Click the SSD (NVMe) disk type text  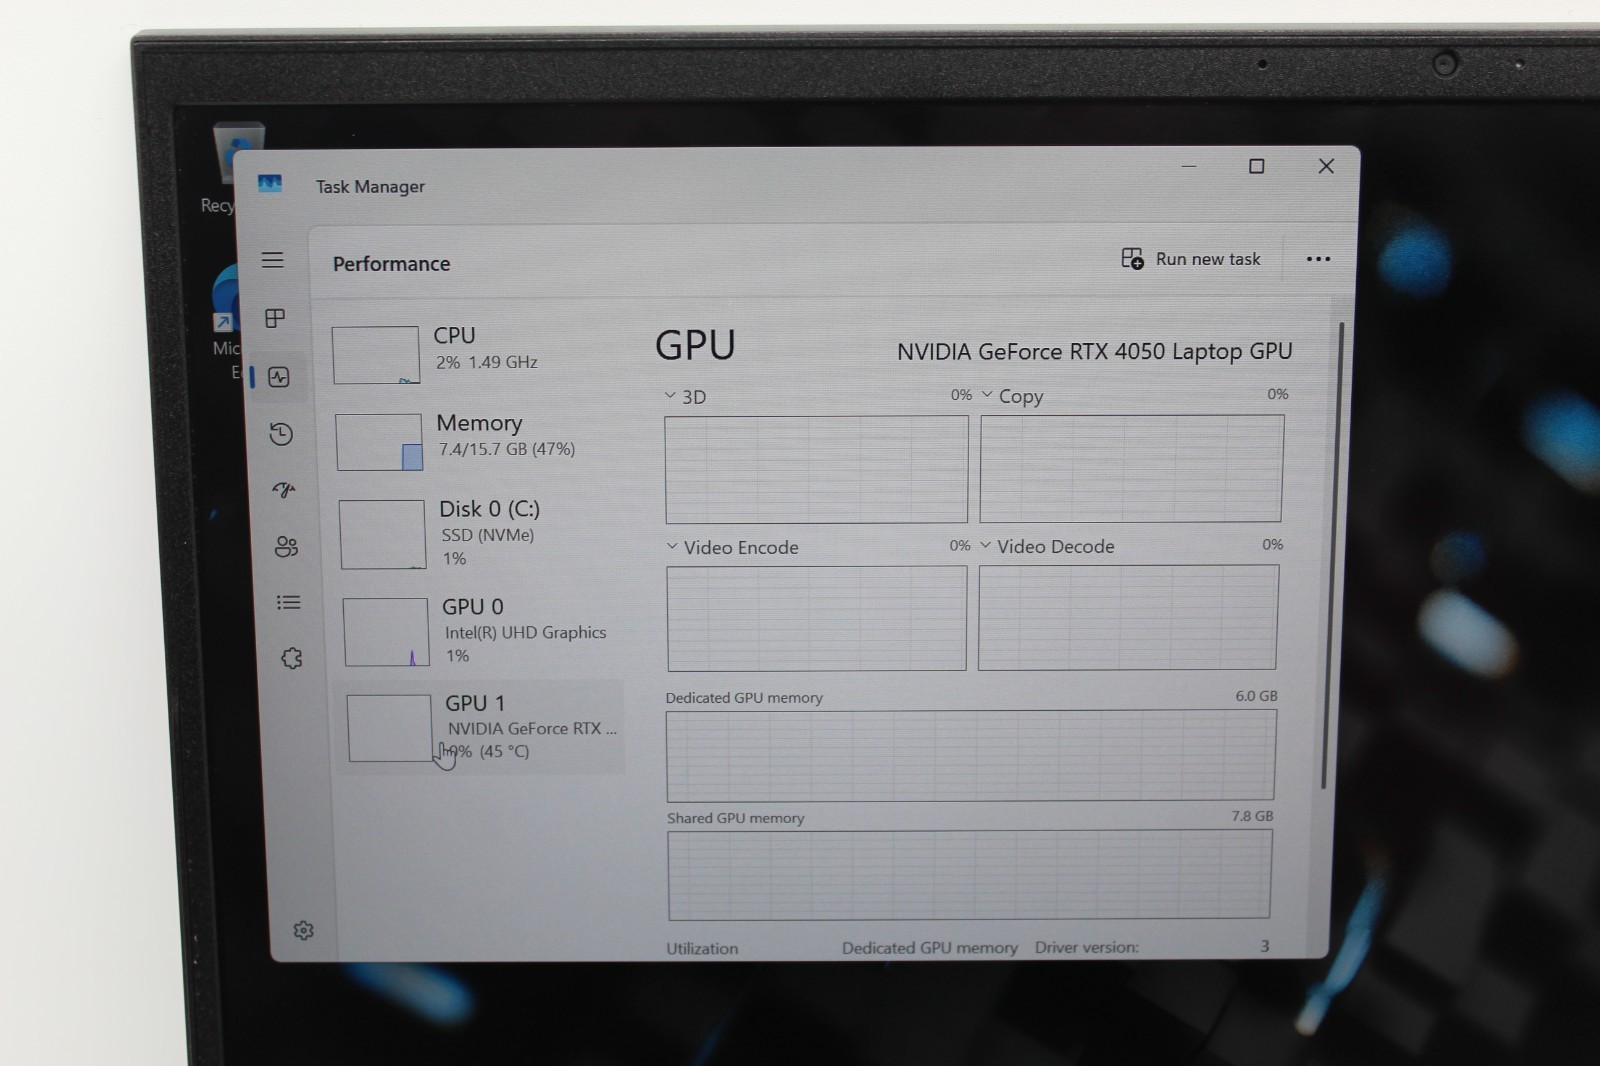(488, 535)
